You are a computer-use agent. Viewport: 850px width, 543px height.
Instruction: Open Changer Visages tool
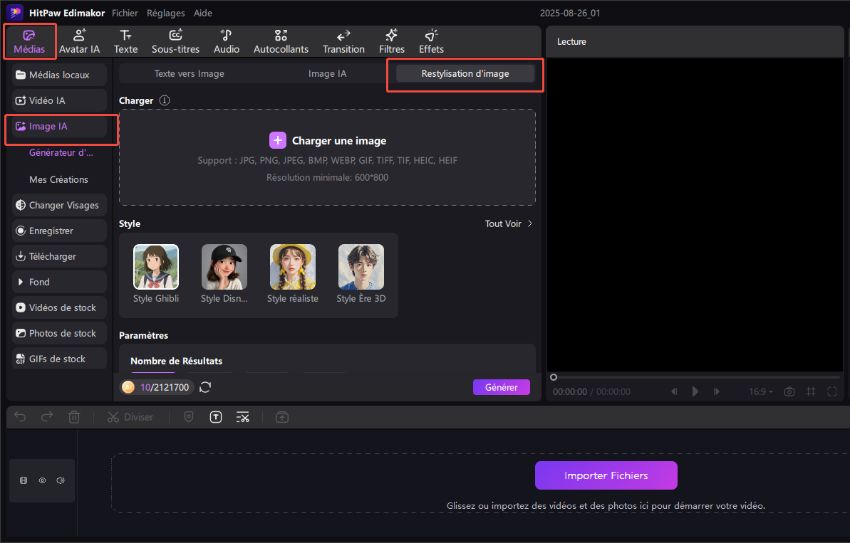[x=59, y=205]
